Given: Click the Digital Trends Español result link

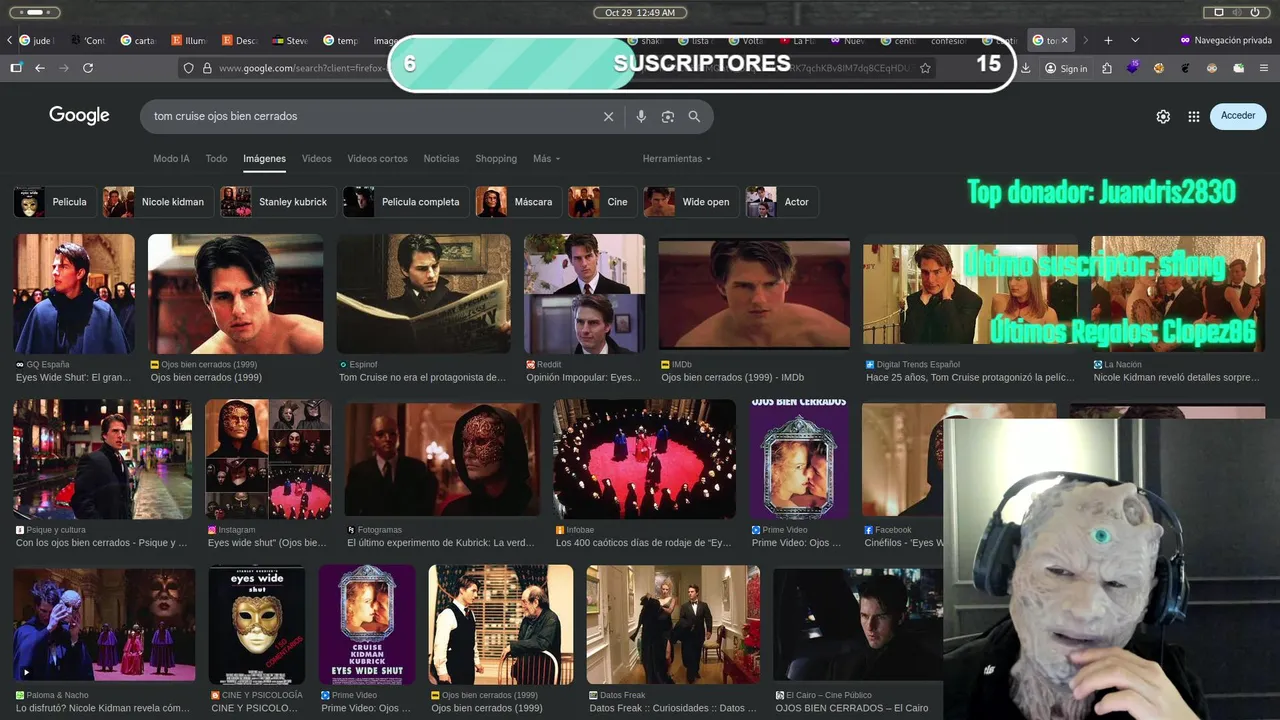Looking at the screenshot, I should pos(970,378).
